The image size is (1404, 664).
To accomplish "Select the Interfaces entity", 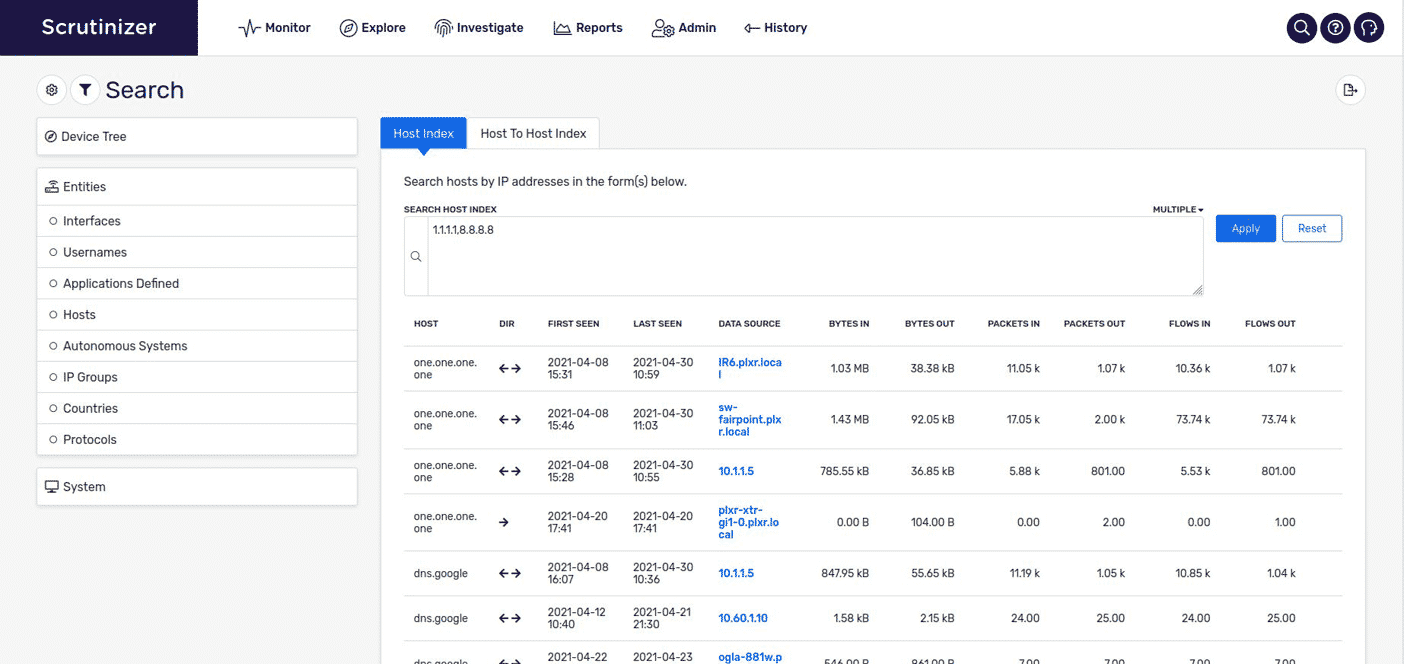I will [197, 221].
